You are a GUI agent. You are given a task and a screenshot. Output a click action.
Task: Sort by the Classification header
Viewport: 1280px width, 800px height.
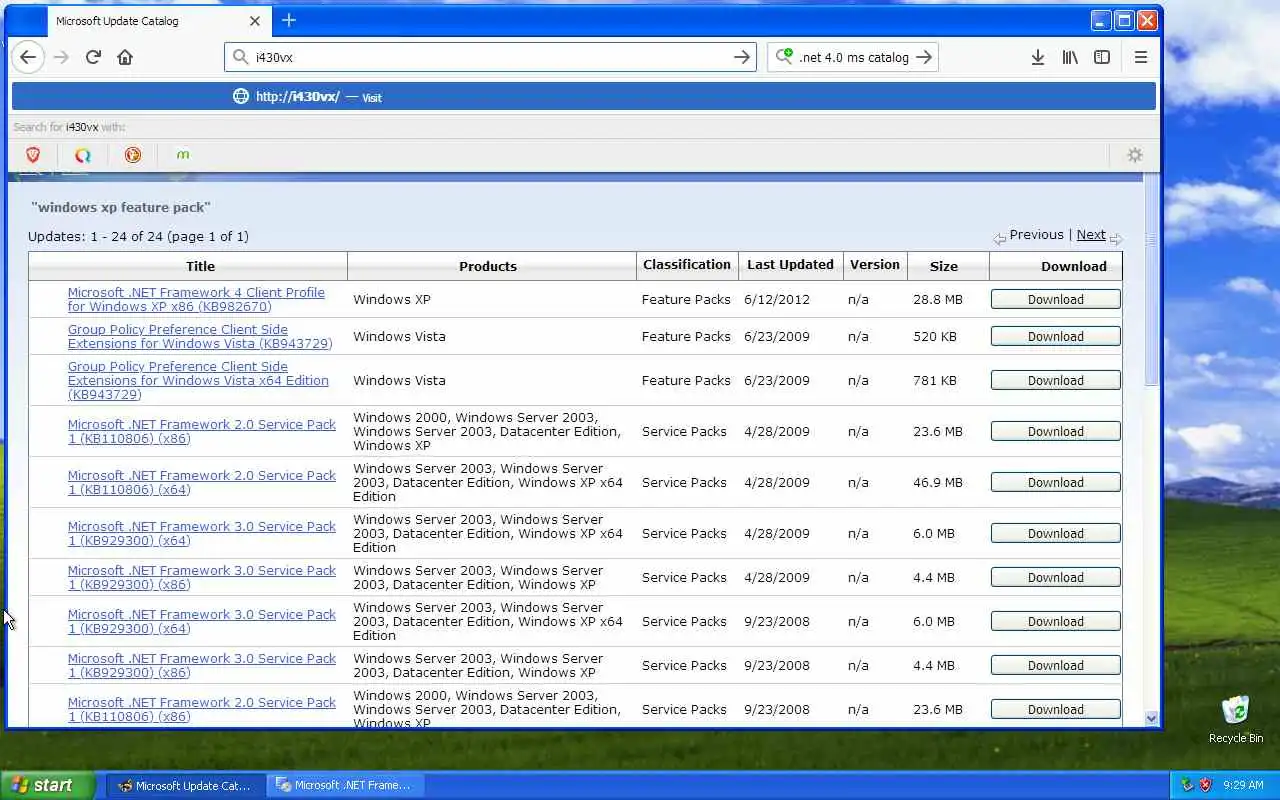(687, 265)
